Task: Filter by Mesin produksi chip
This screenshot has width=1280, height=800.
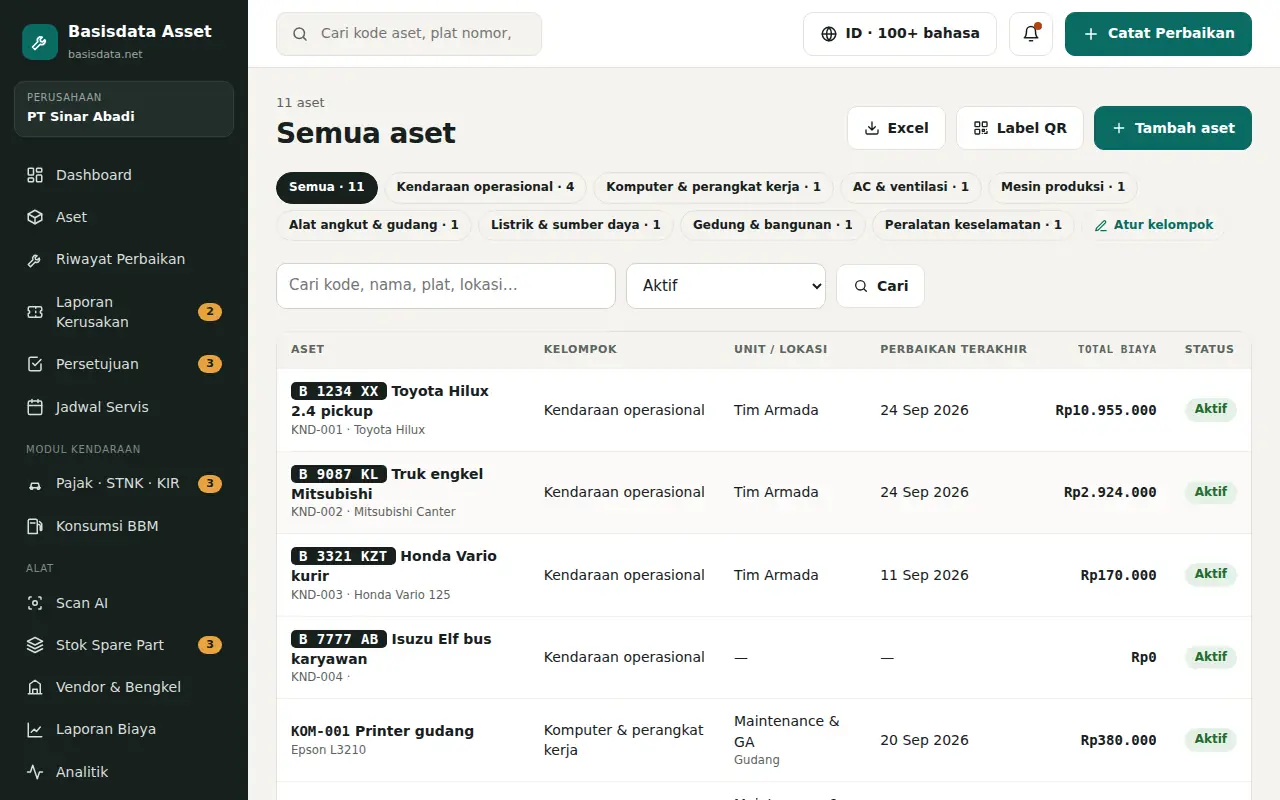Action: pos(1063,187)
